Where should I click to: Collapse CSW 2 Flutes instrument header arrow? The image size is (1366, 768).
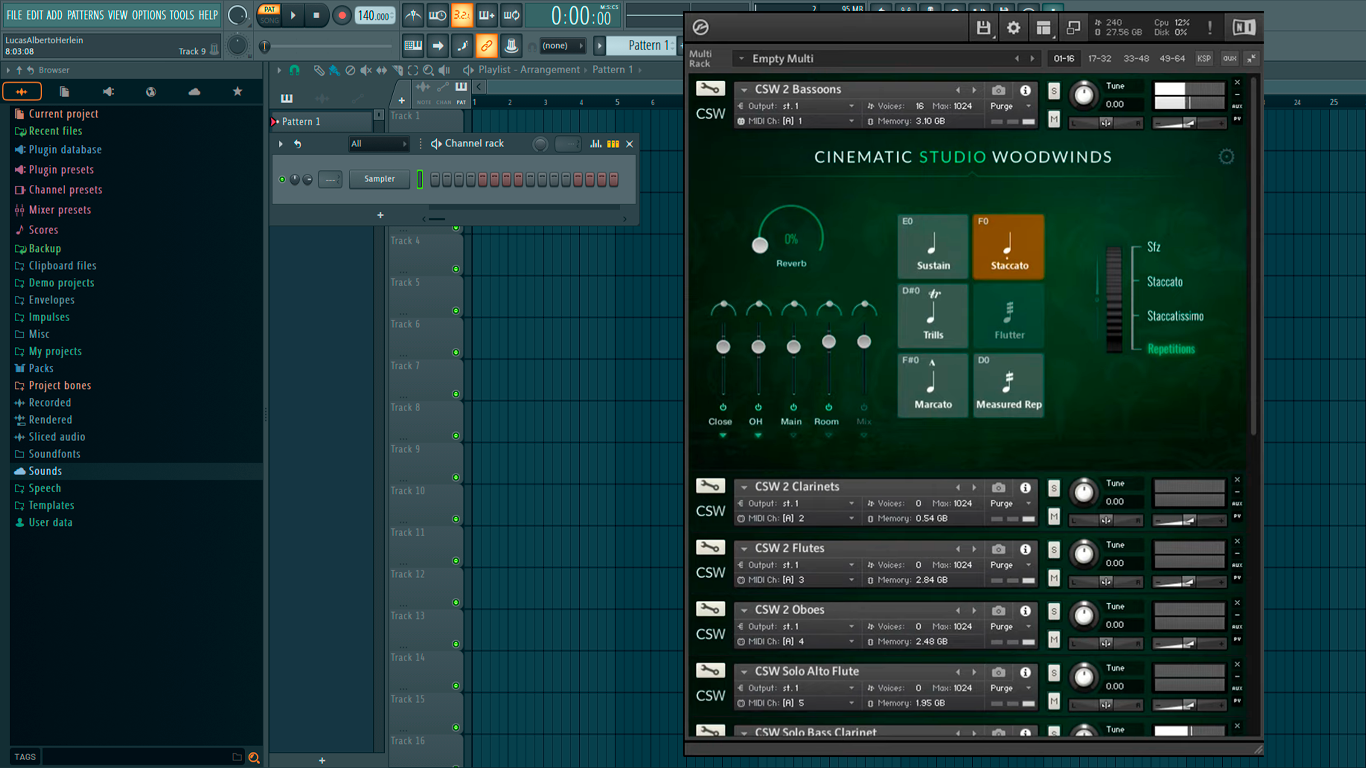pos(744,549)
